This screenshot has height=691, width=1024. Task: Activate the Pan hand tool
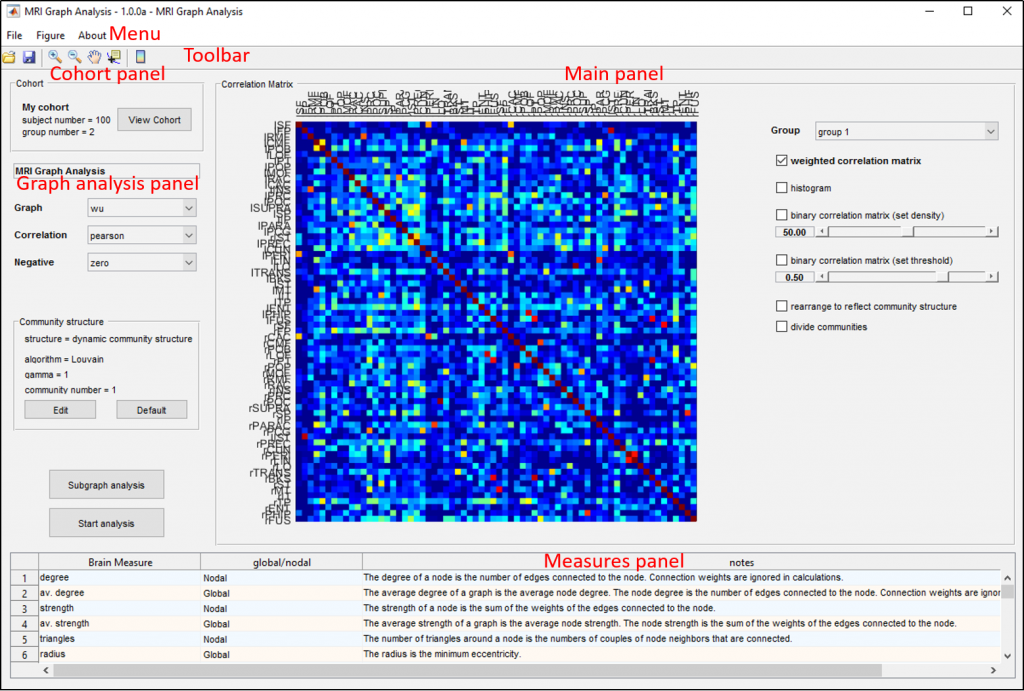[94, 57]
